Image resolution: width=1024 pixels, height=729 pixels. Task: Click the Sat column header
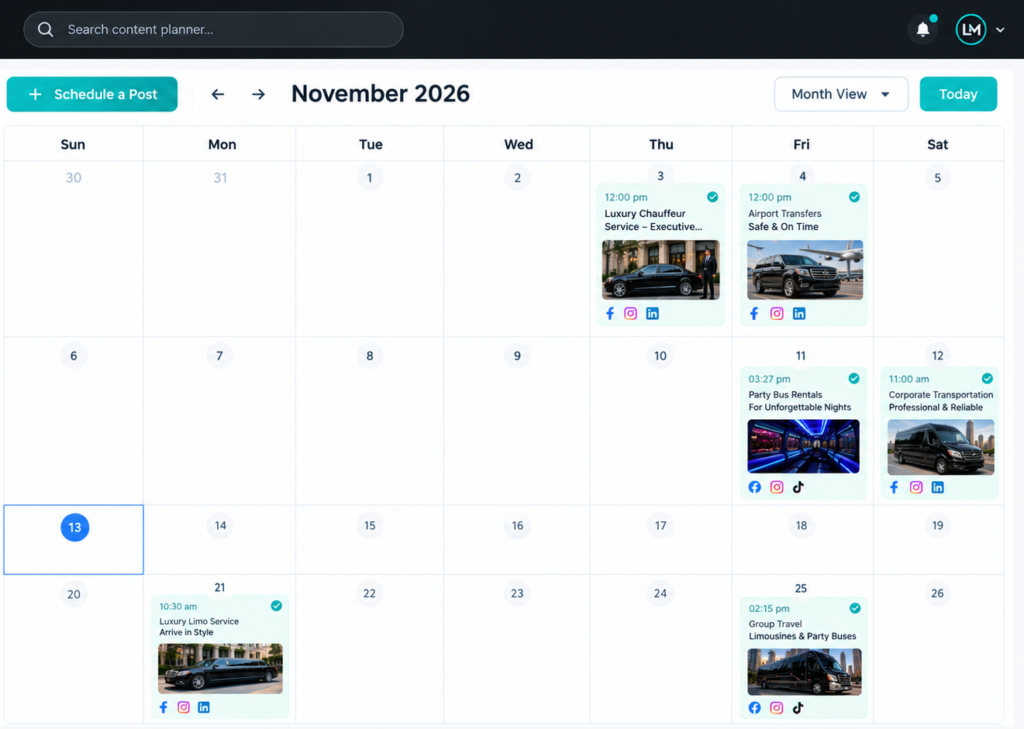(937, 144)
